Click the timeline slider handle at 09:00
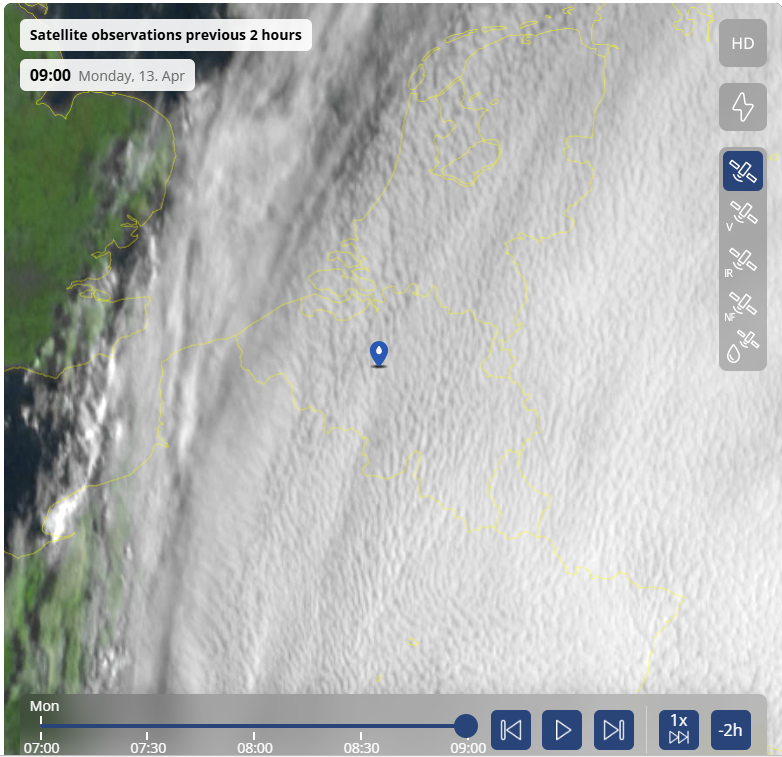 (466, 726)
